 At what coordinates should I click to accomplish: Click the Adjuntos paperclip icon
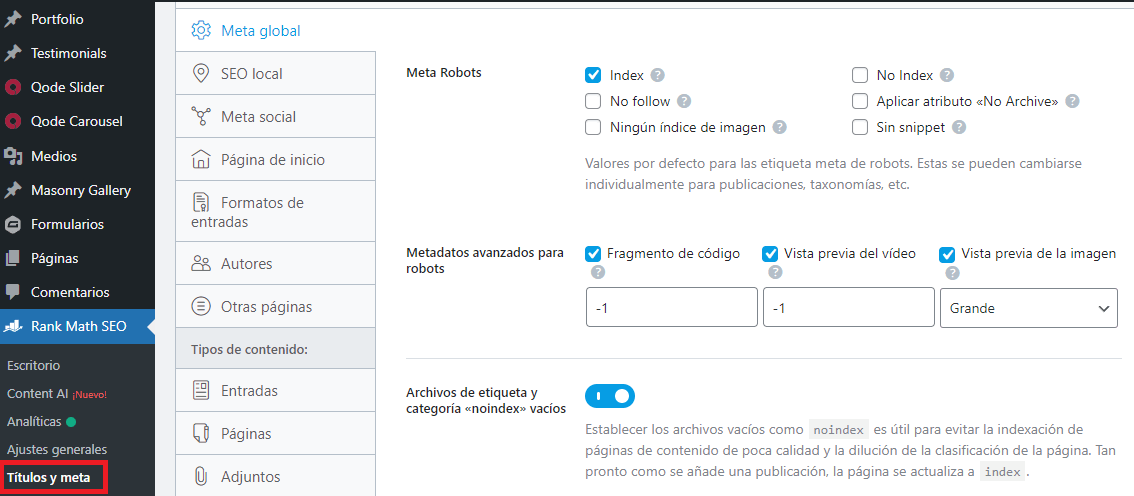click(x=201, y=477)
